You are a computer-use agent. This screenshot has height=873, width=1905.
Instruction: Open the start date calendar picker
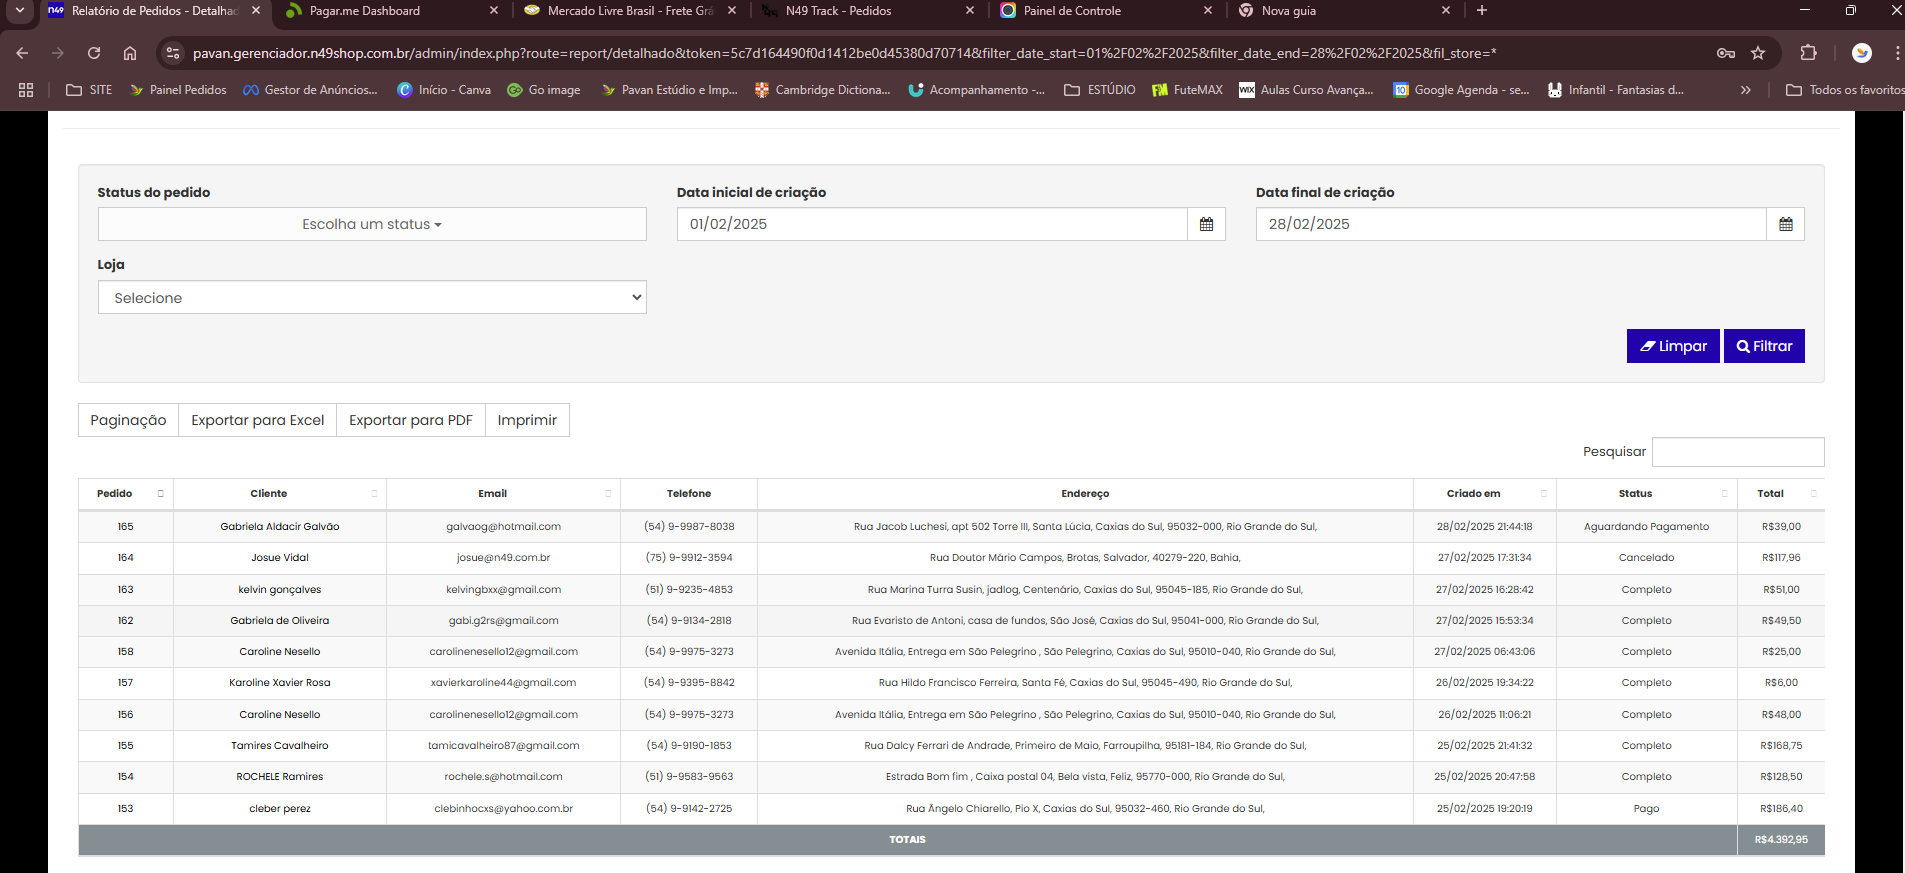(x=1206, y=224)
